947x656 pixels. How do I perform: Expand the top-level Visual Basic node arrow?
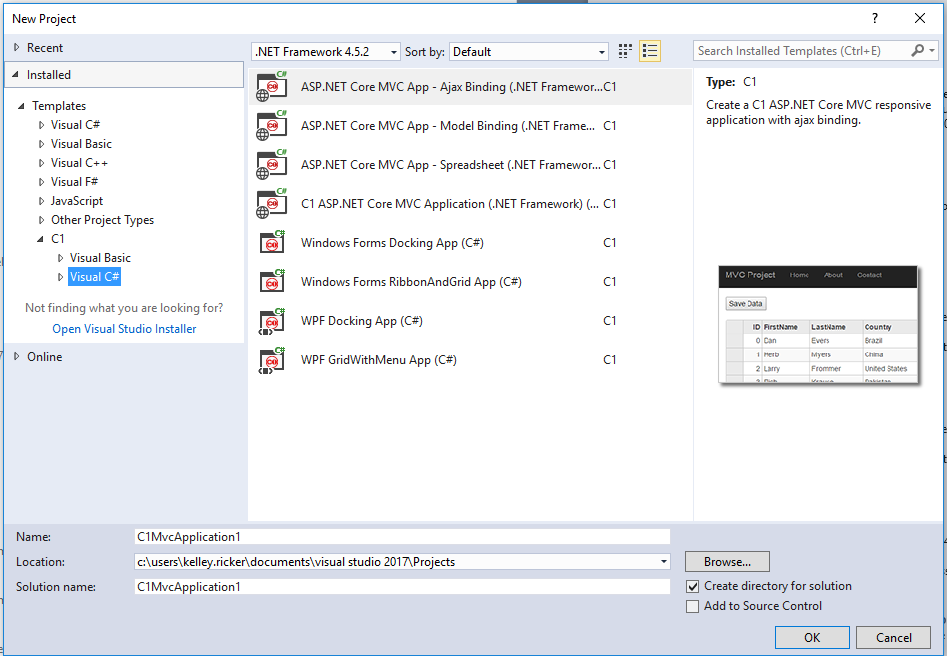point(41,144)
